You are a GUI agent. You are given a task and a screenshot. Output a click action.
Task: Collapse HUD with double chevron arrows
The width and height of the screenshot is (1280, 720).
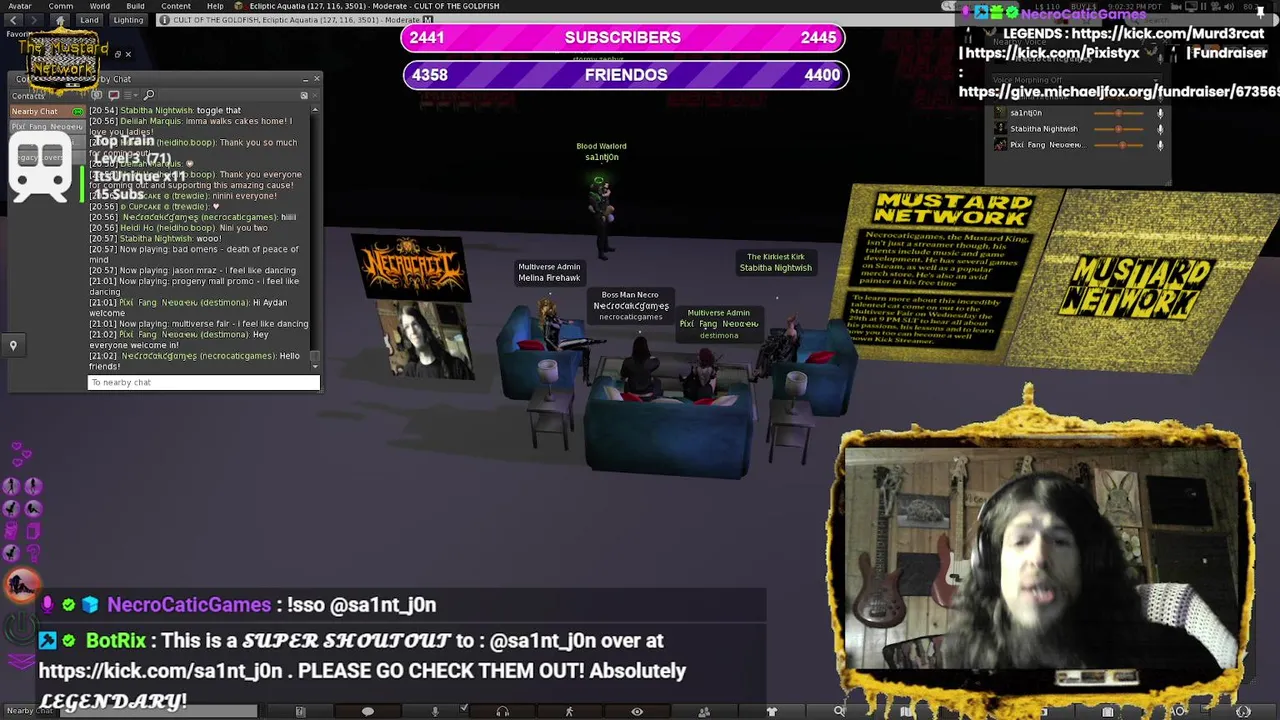(x=21, y=660)
